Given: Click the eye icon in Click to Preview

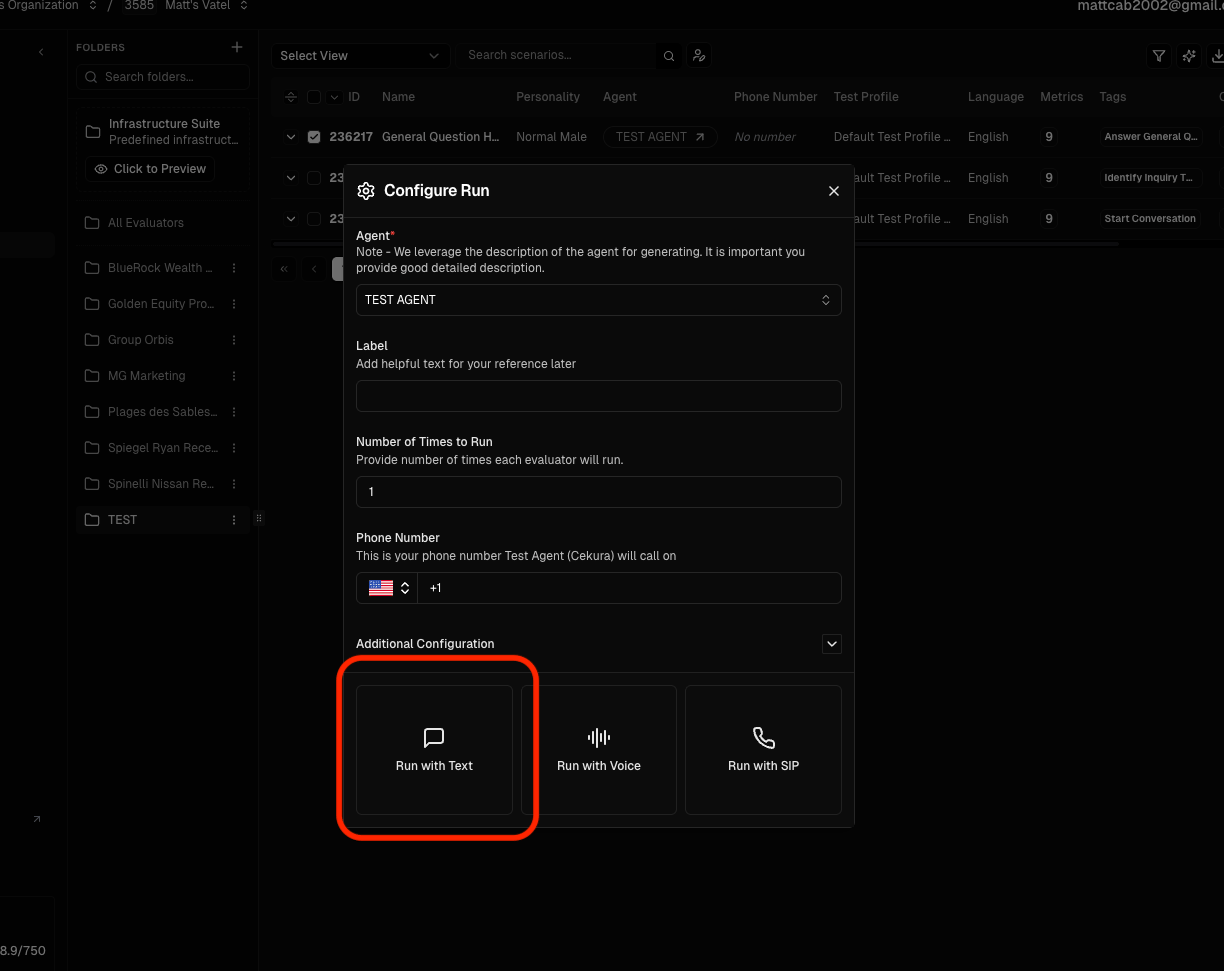Looking at the screenshot, I should (x=101, y=169).
